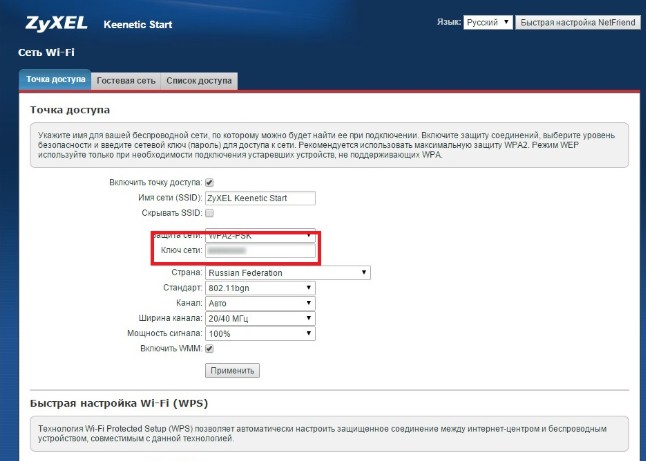Click the Применить button
Image resolution: width=646 pixels, height=461 pixels.
(x=232, y=370)
